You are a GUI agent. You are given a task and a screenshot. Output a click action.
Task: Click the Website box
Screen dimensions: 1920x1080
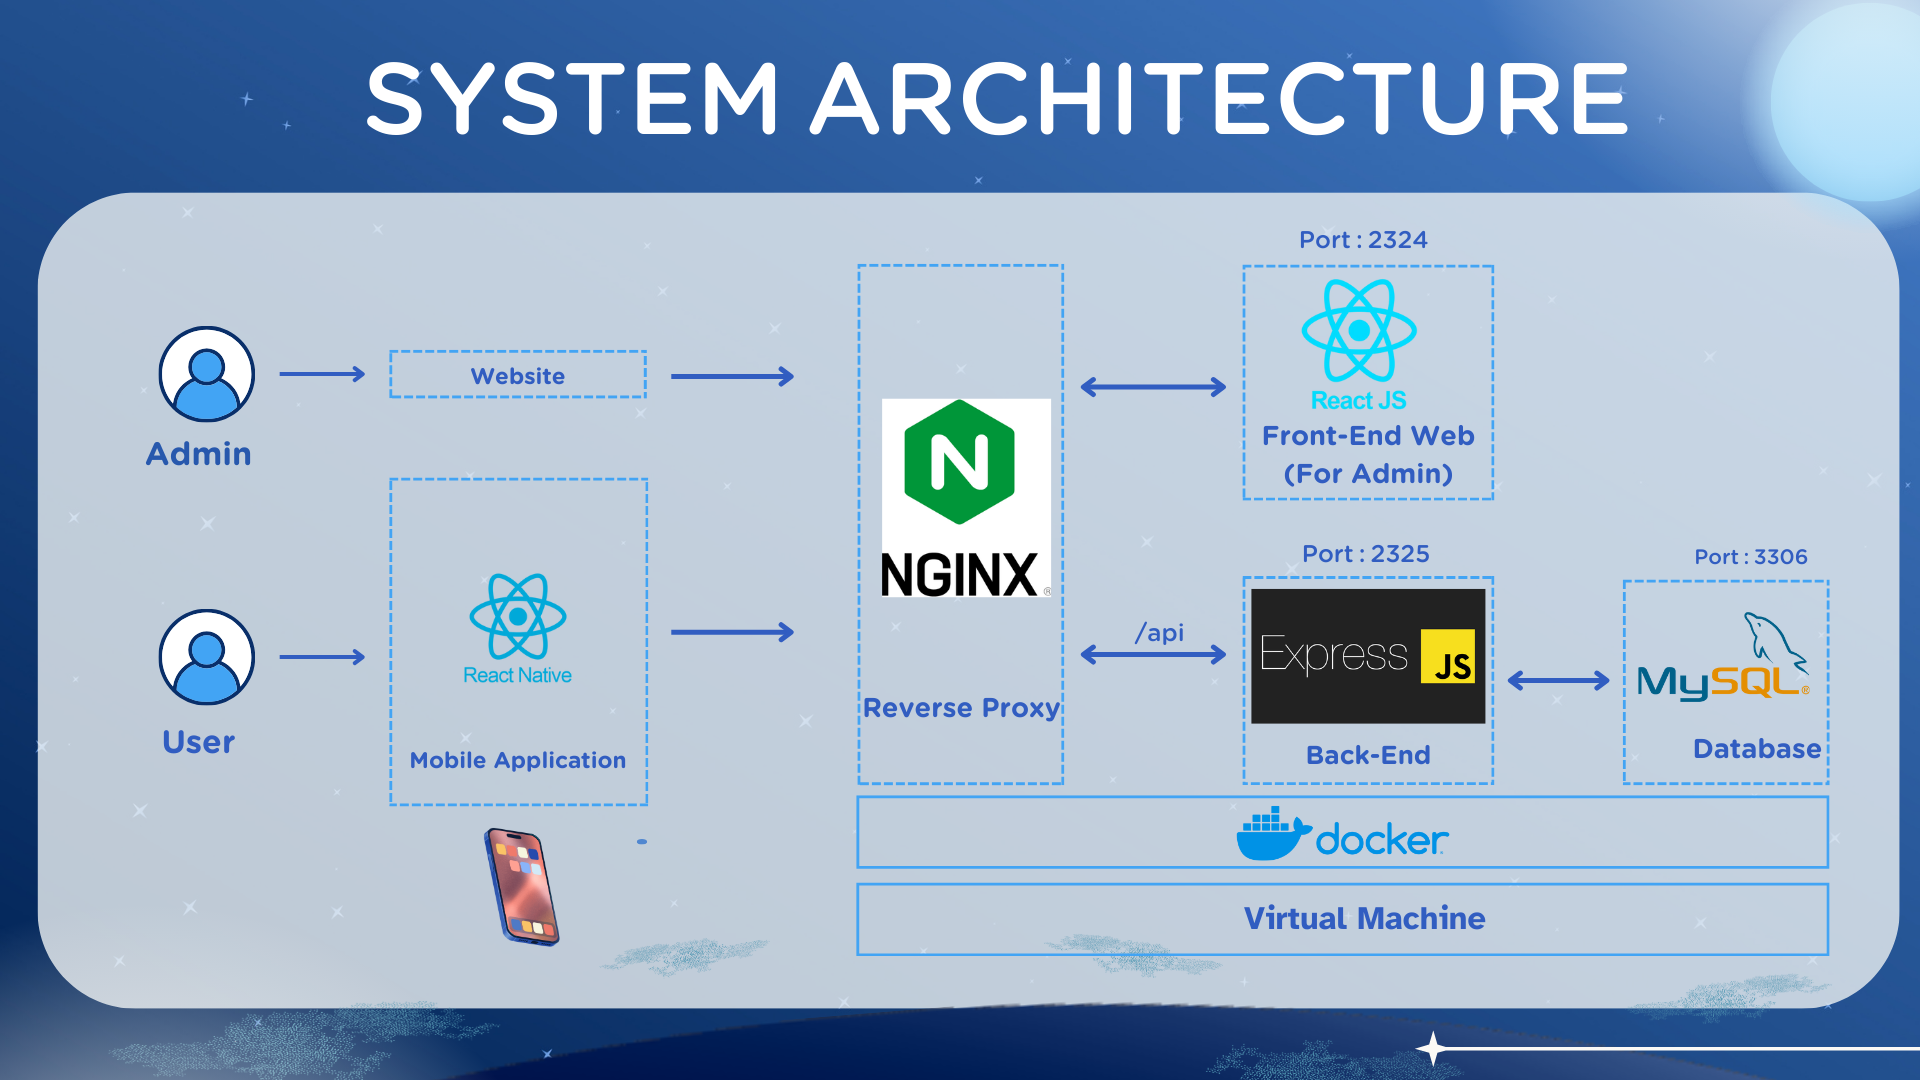click(518, 375)
